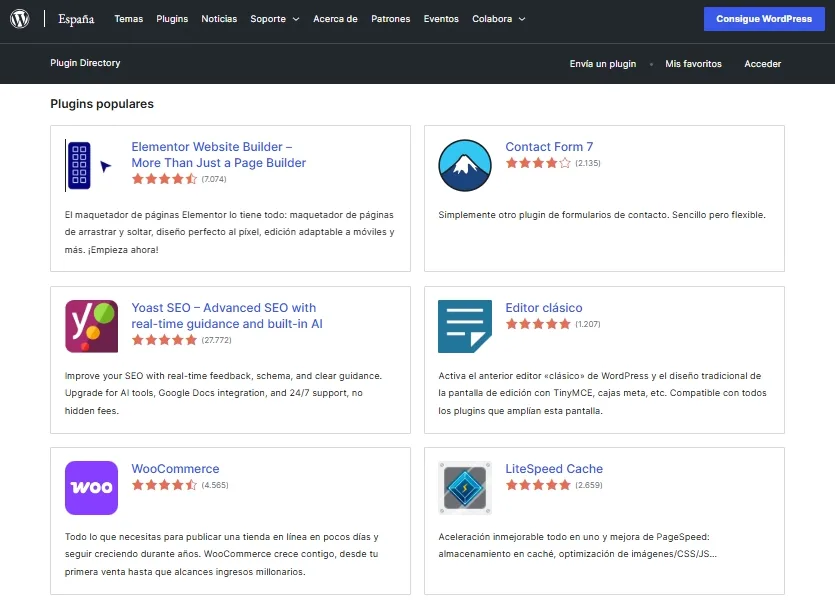Open the LiteSpeed Cache plugin icon
Screen dimensions: 835x603
pos(465,488)
